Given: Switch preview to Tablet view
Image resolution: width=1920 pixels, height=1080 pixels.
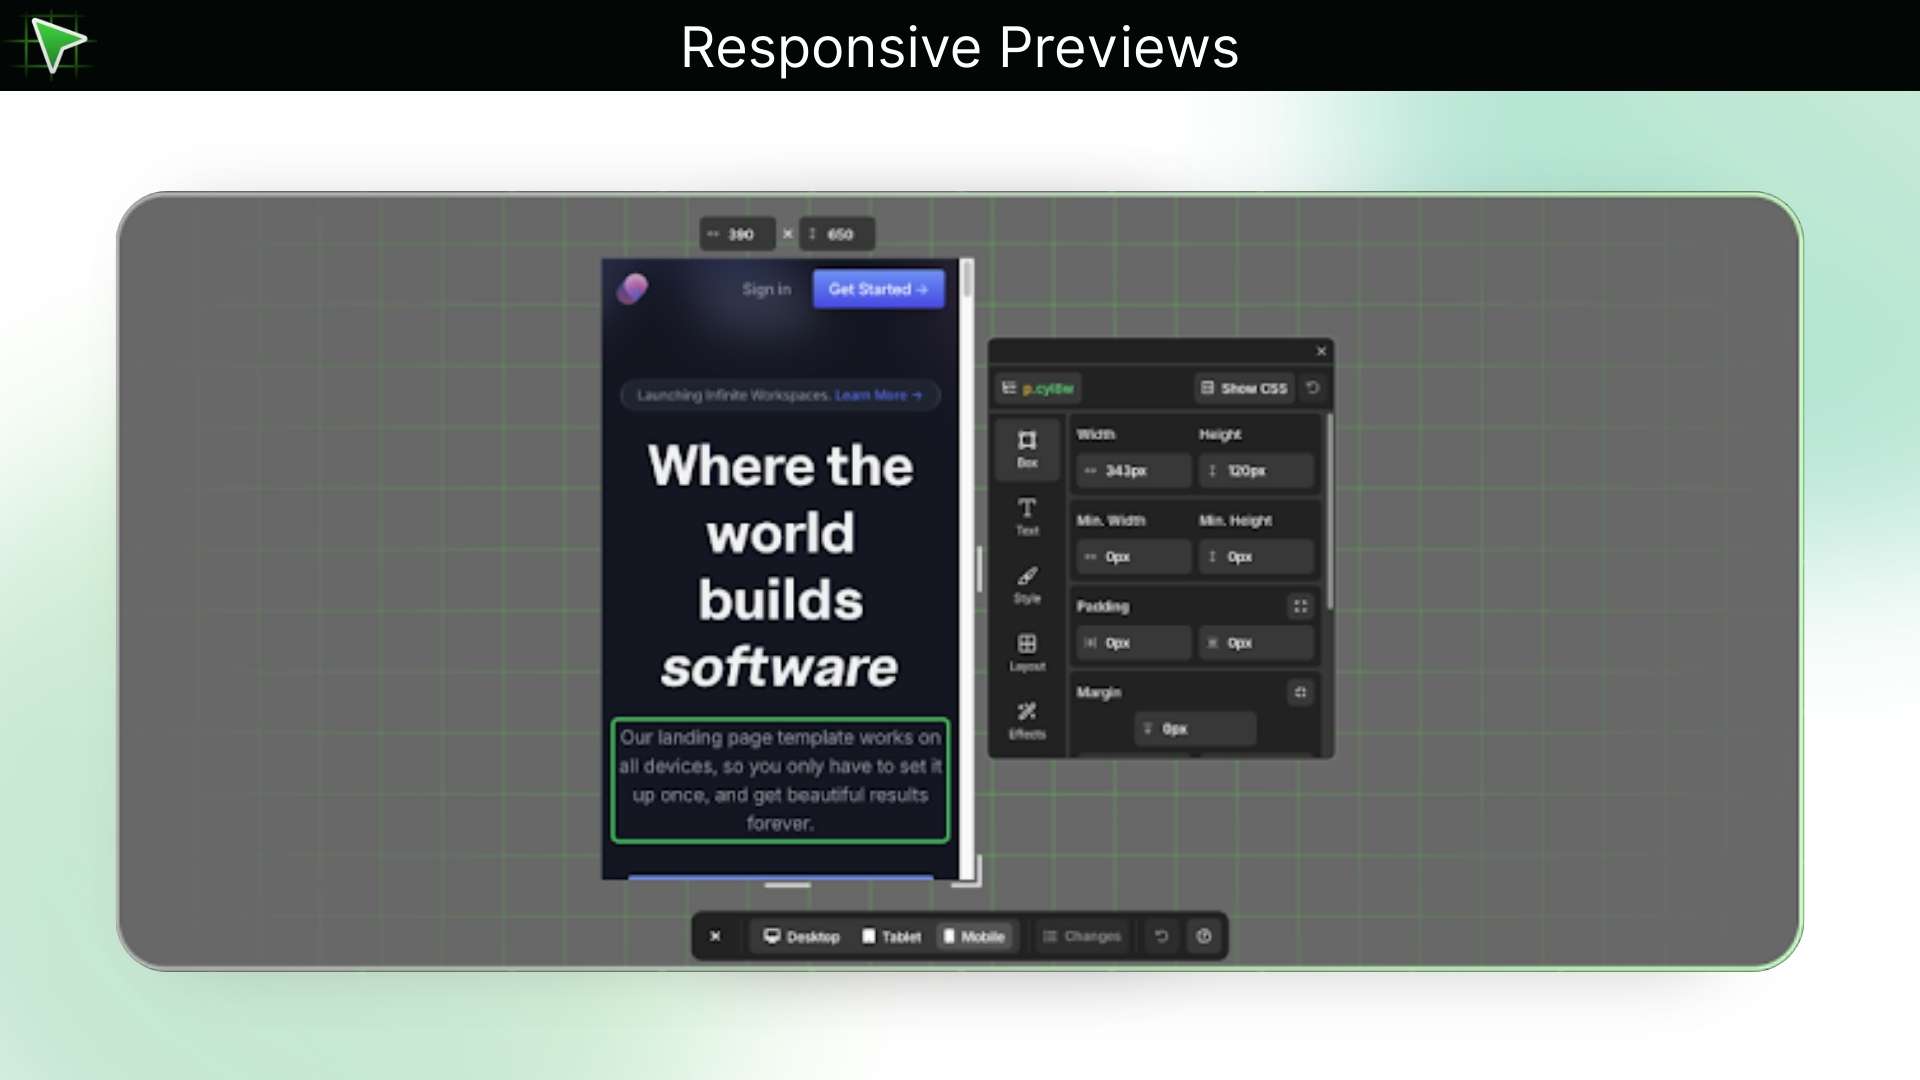Looking at the screenshot, I should coord(891,936).
